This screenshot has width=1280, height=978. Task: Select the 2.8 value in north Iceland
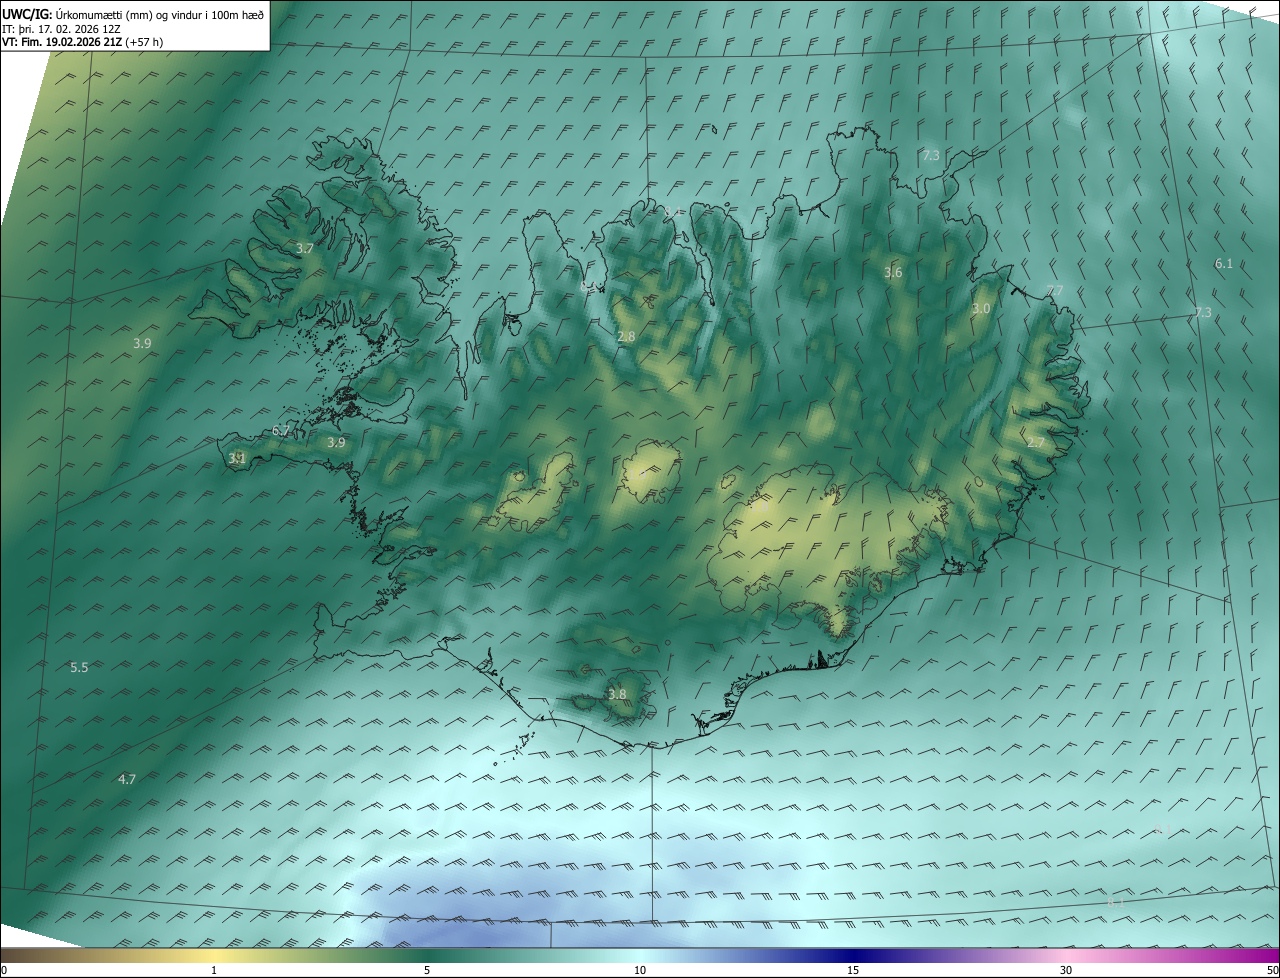click(x=626, y=337)
